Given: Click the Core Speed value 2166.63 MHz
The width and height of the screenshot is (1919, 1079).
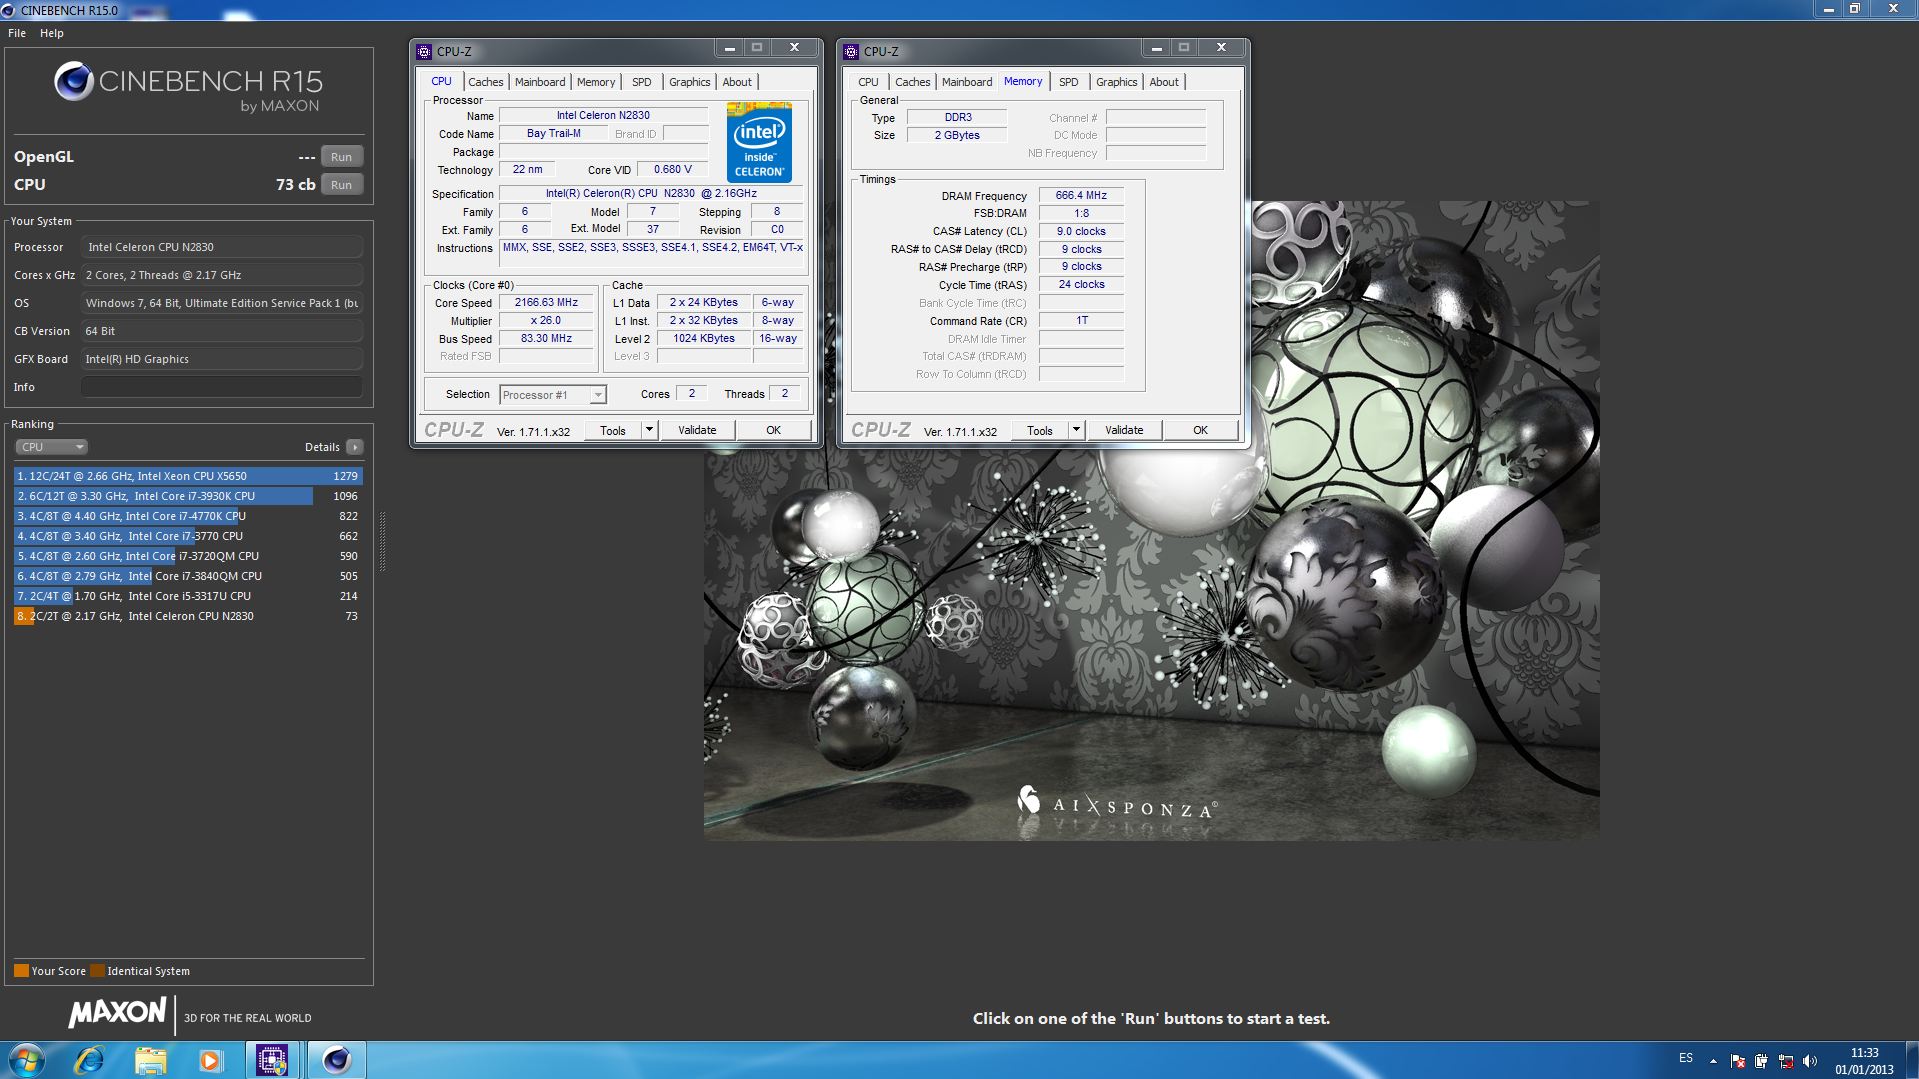Looking at the screenshot, I should 546,303.
